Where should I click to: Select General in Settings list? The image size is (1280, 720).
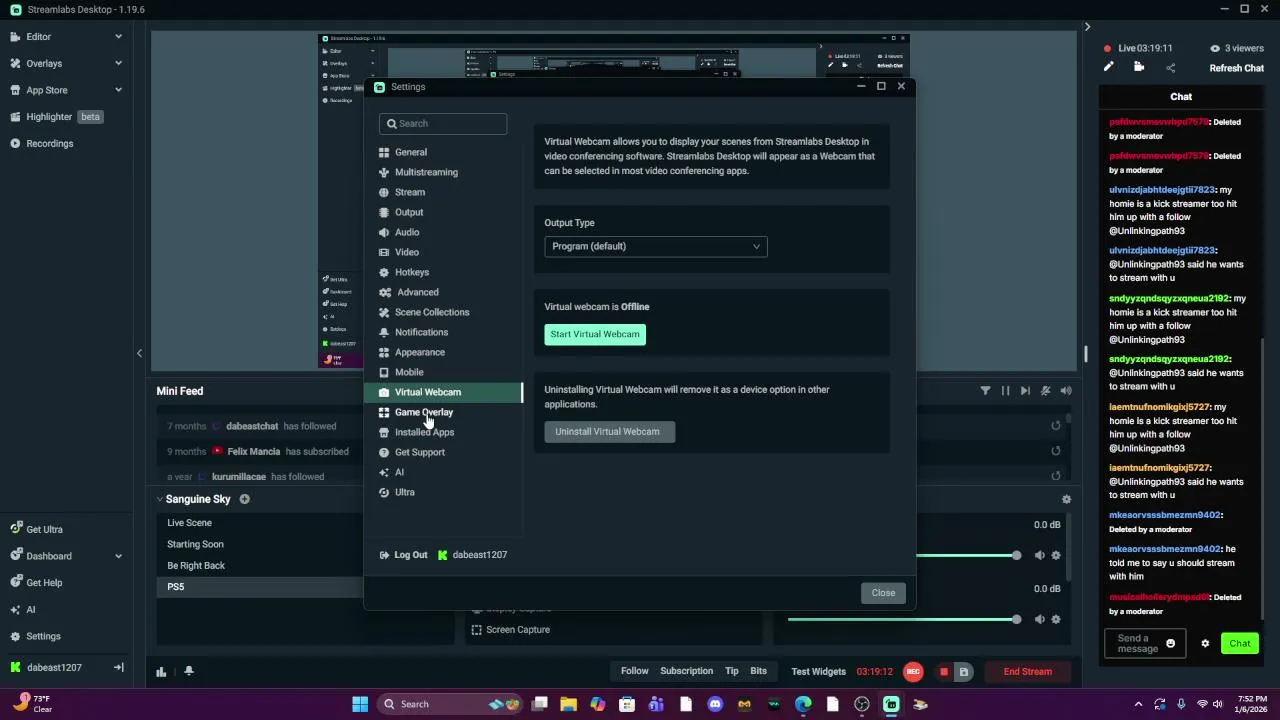pos(444,152)
